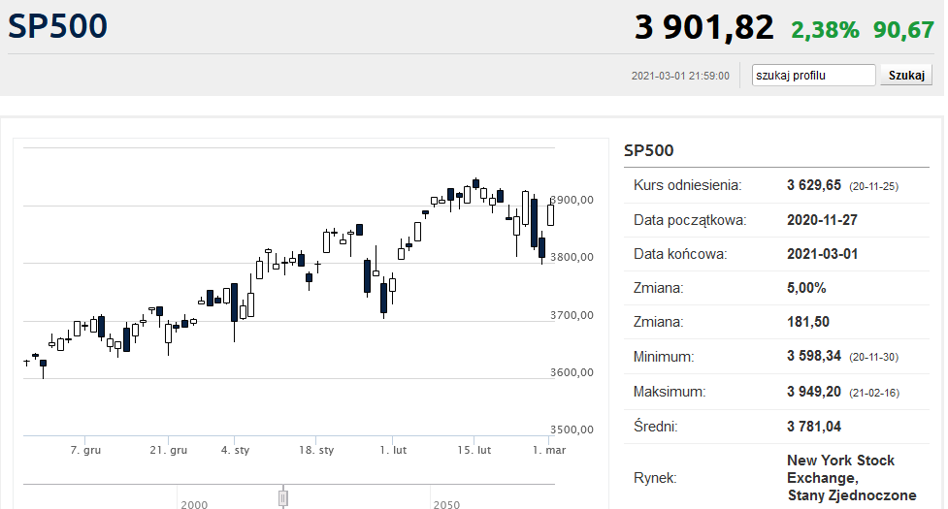Grab the chart range slider handle
This screenshot has height=509, width=948.
click(x=283, y=498)
